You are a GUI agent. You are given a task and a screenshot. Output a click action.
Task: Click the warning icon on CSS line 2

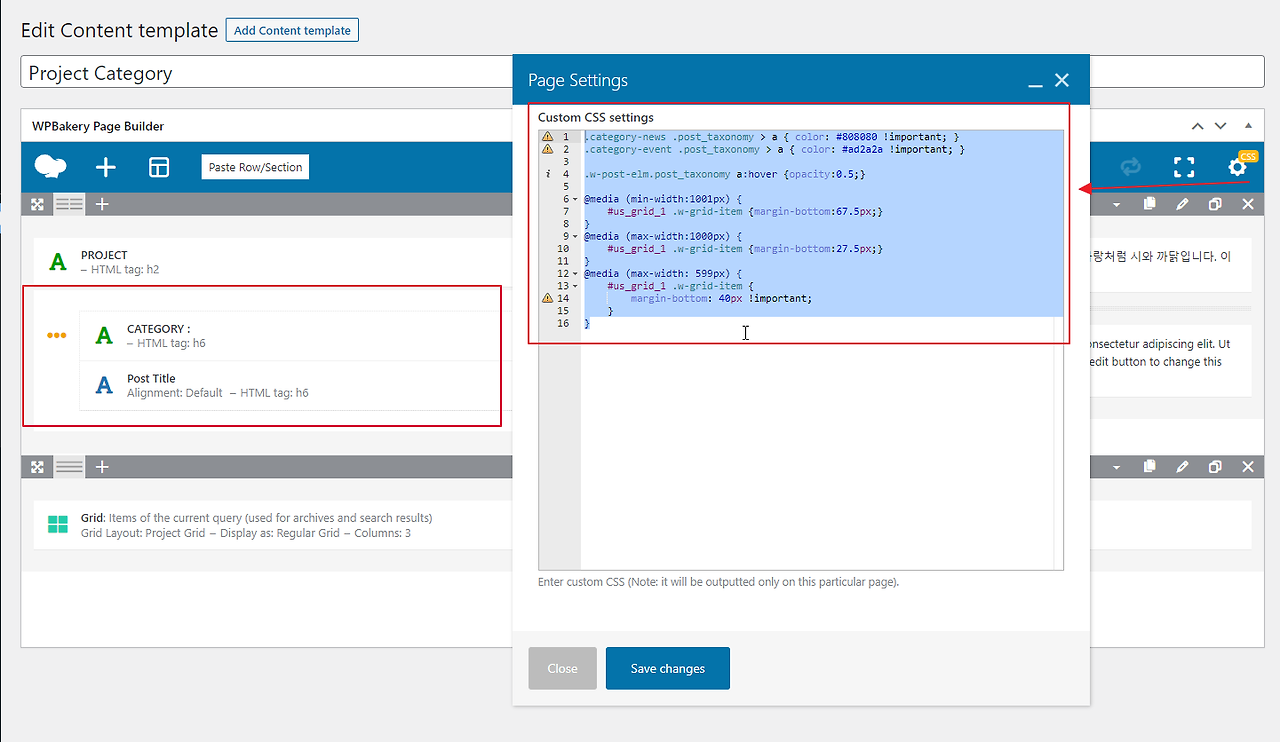(547, 149)
